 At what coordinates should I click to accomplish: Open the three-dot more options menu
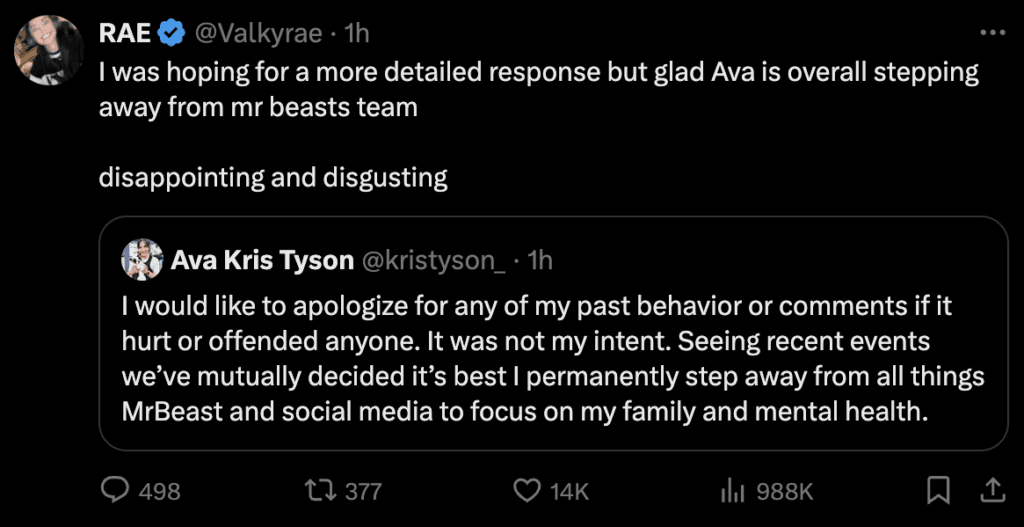pyautogui.click(x=991, y=33)
